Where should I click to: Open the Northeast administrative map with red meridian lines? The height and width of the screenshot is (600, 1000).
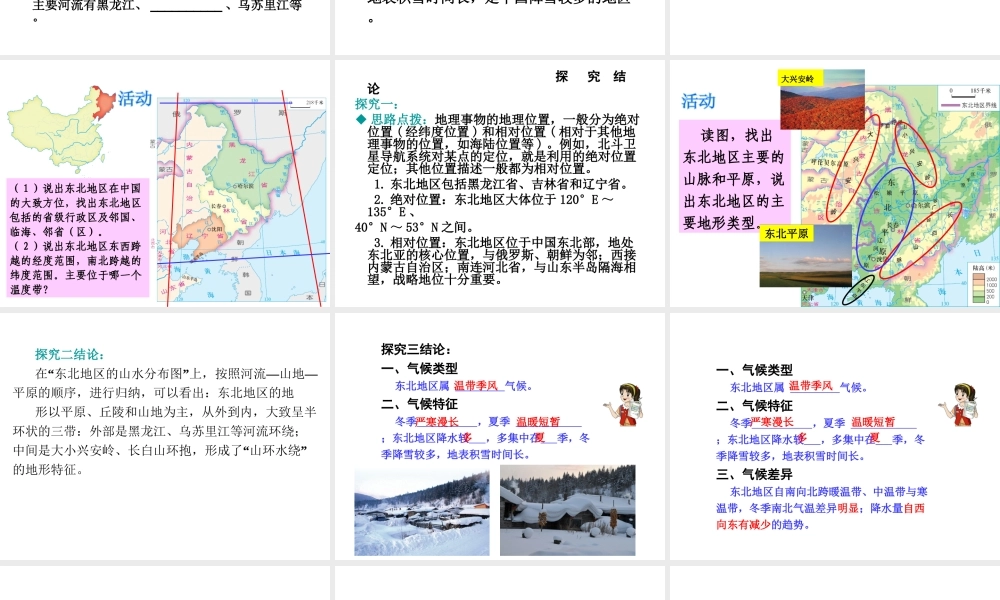242,199
